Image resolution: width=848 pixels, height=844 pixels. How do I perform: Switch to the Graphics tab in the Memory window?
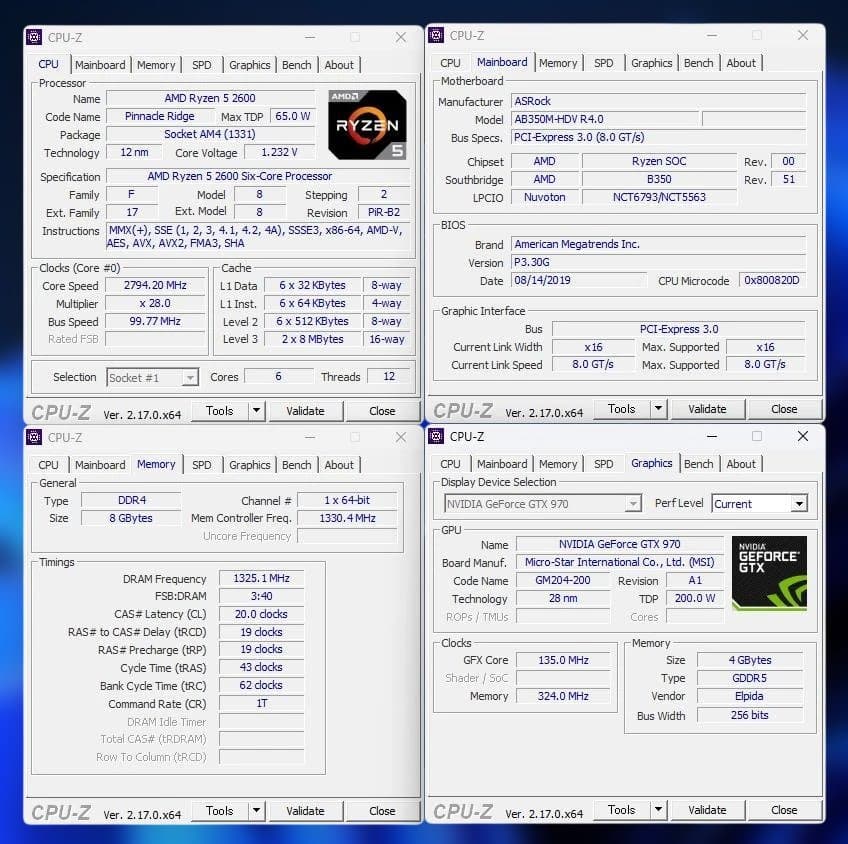[249, 464]
